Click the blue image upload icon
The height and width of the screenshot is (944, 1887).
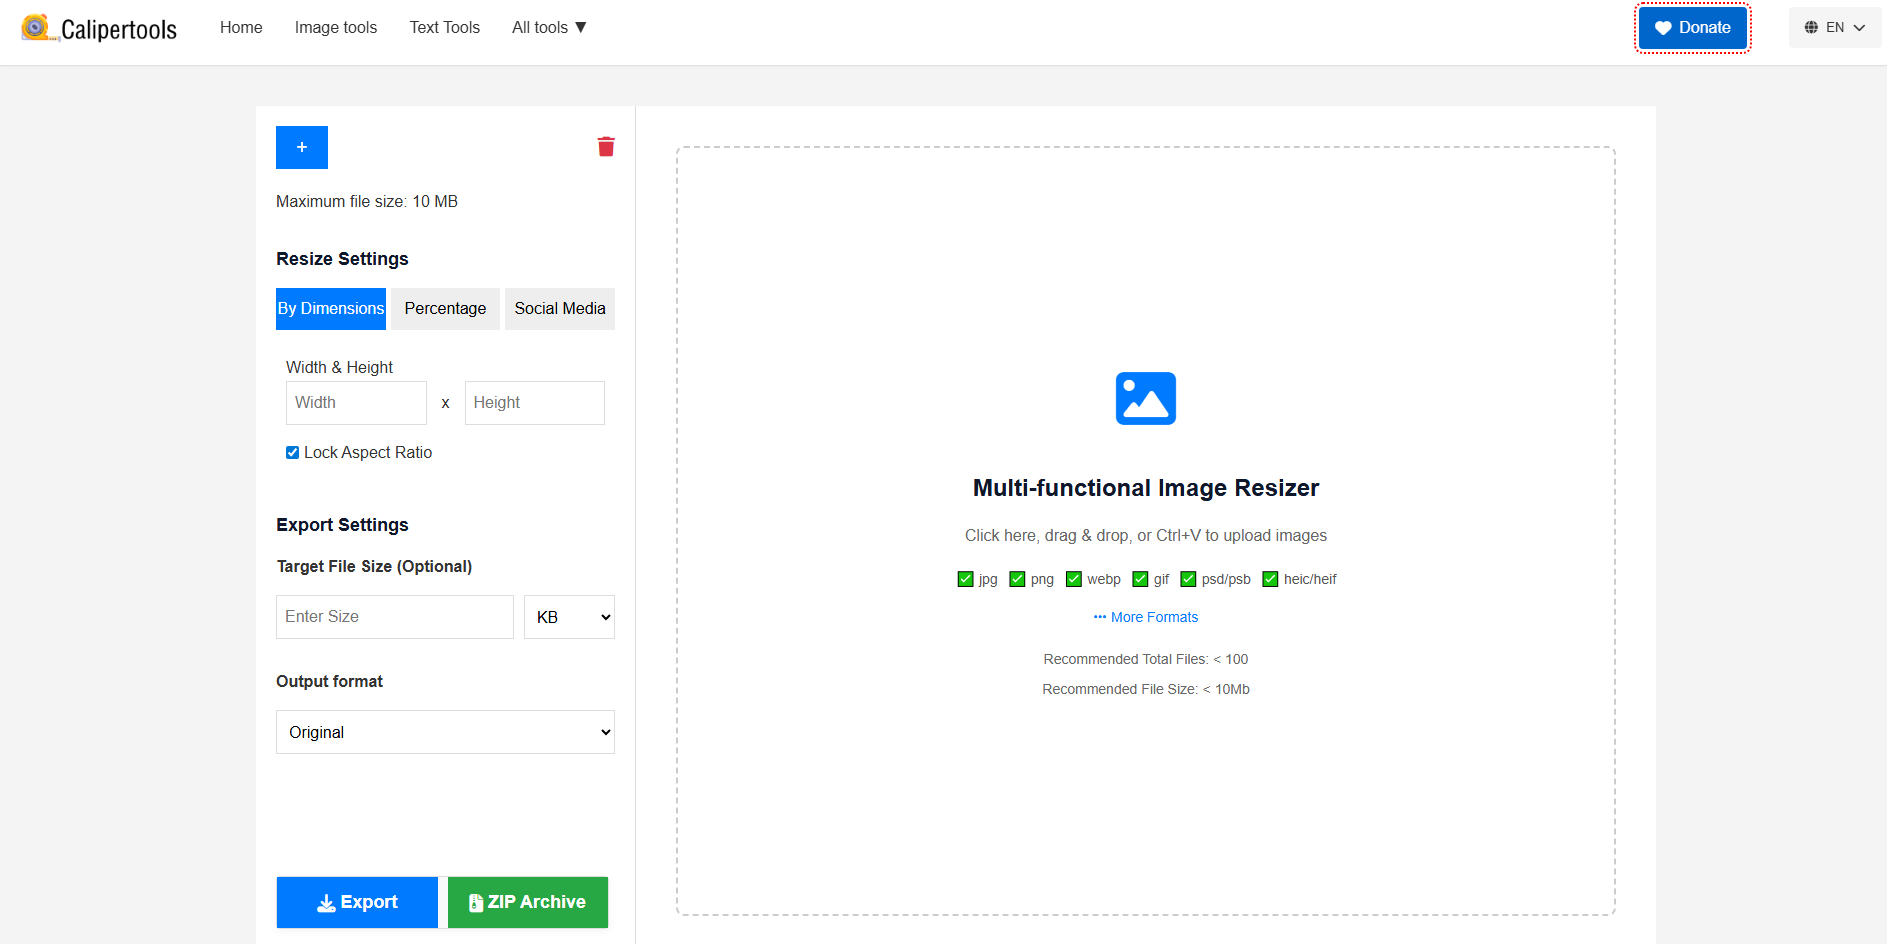[1146, 398]
